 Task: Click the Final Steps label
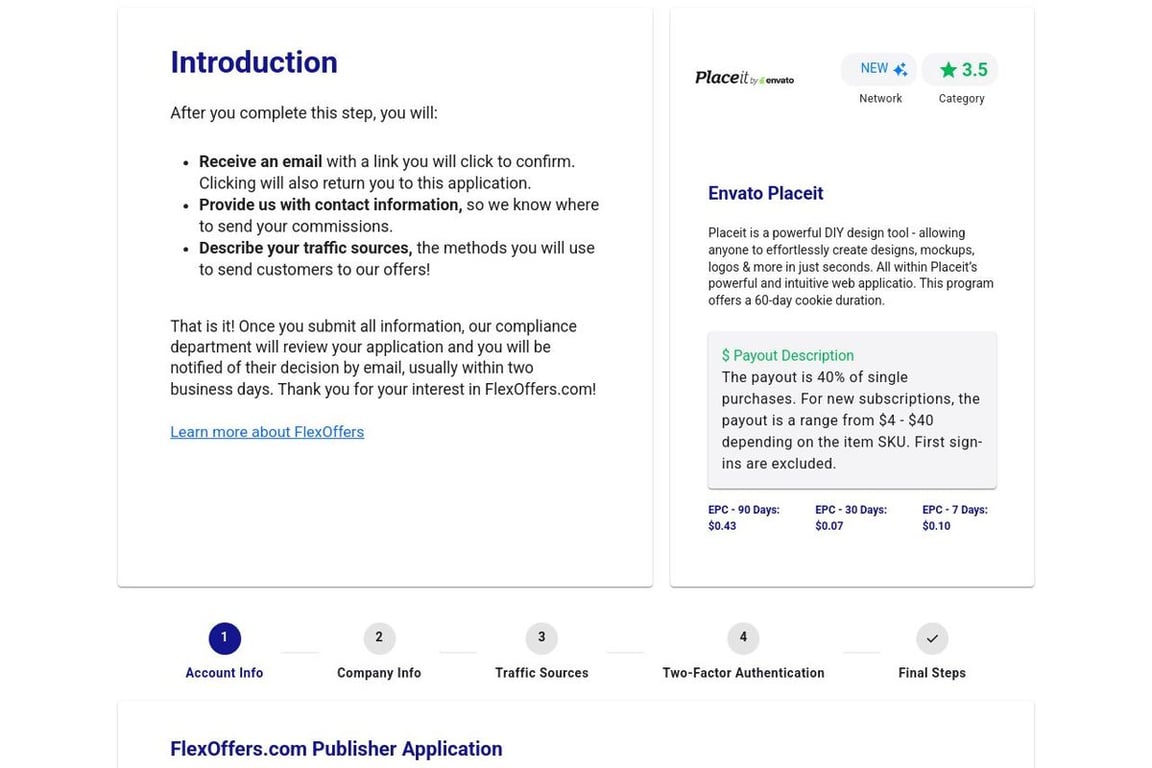(x=932, y=672)
